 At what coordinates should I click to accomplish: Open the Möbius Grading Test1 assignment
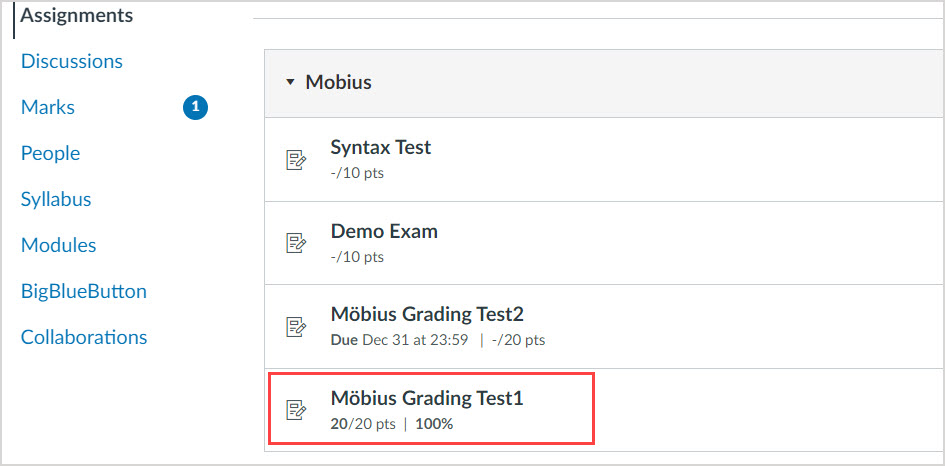(x=427, y=398)
